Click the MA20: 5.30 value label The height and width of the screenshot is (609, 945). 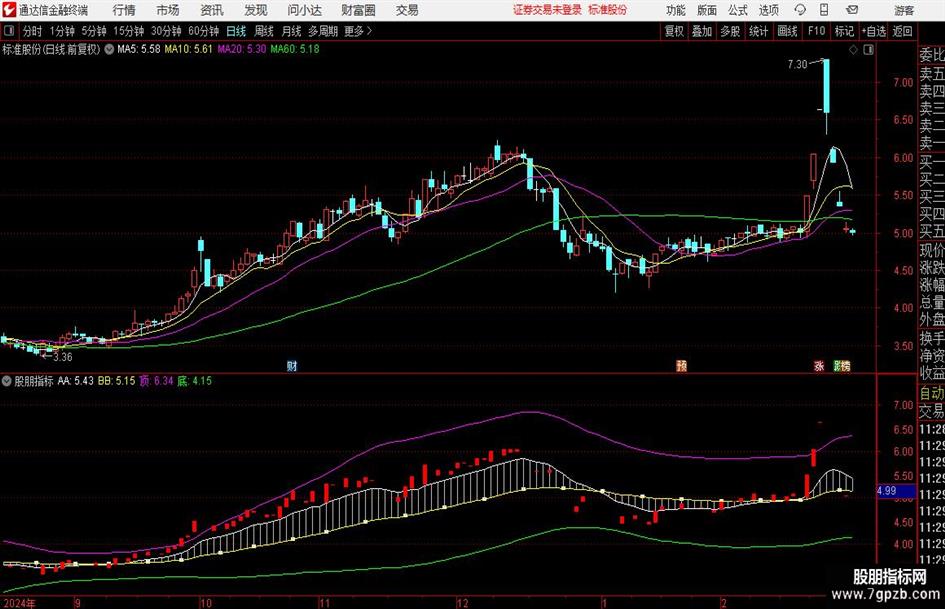[x=242, y=49]
